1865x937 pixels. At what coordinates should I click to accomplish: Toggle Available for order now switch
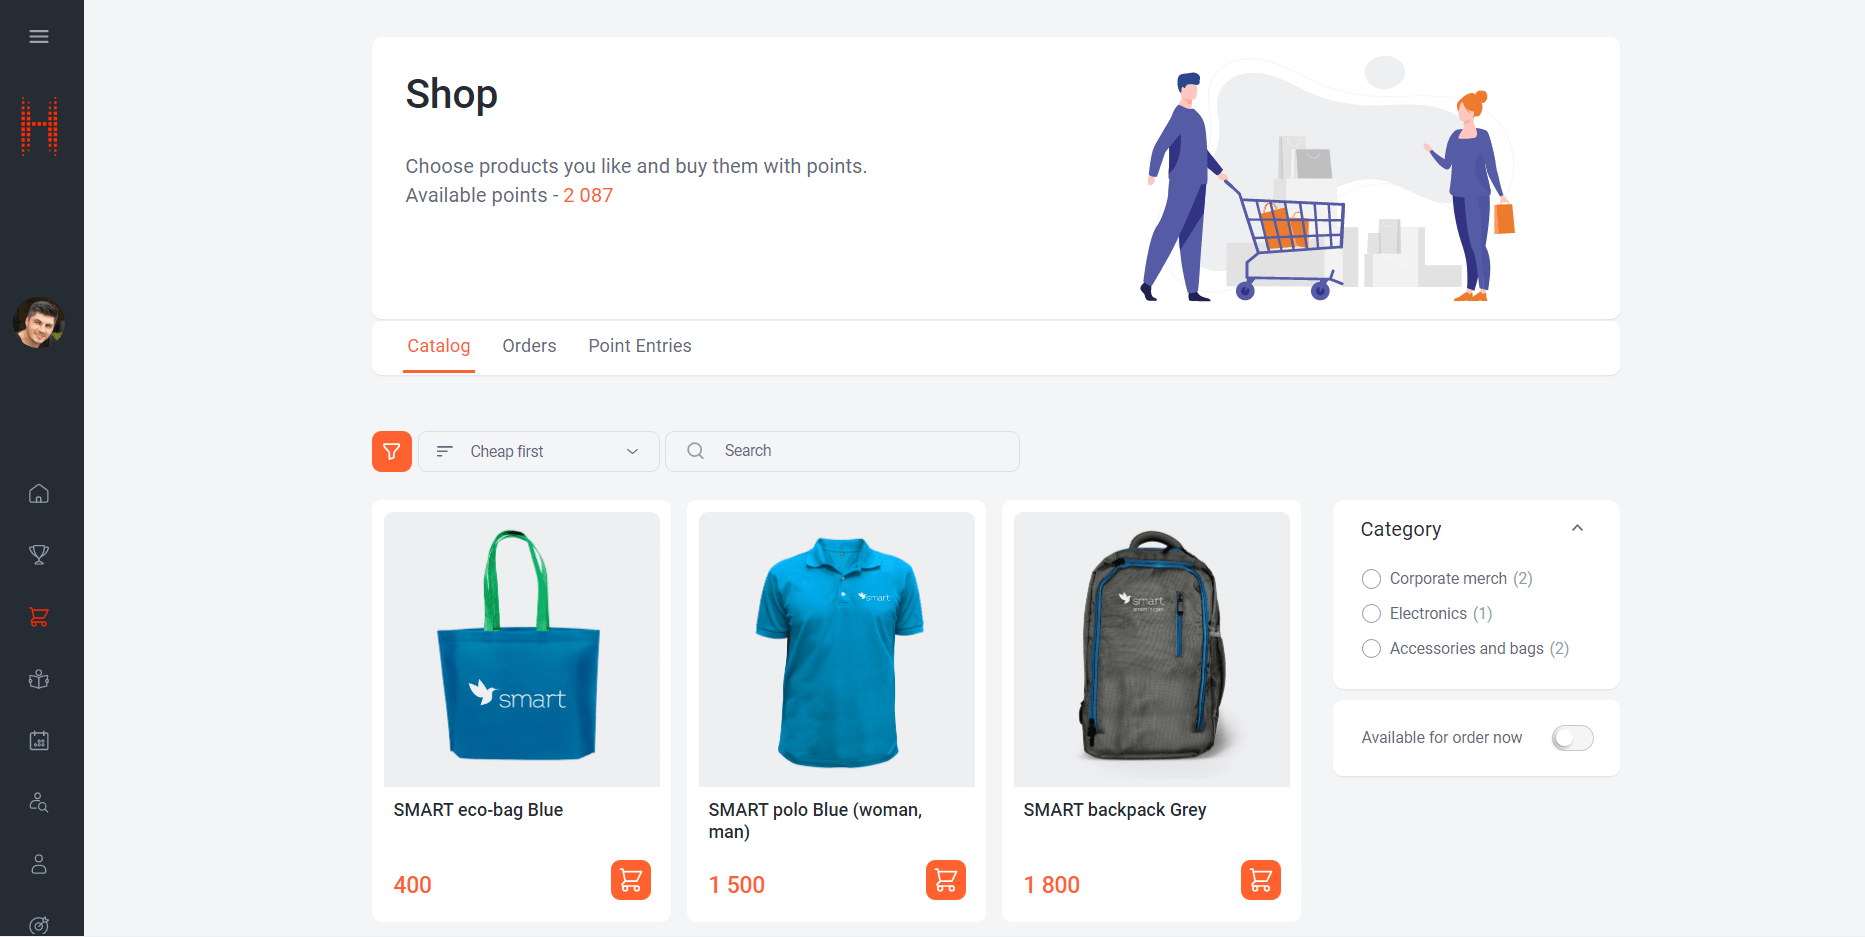click(x=1572, y=738)
